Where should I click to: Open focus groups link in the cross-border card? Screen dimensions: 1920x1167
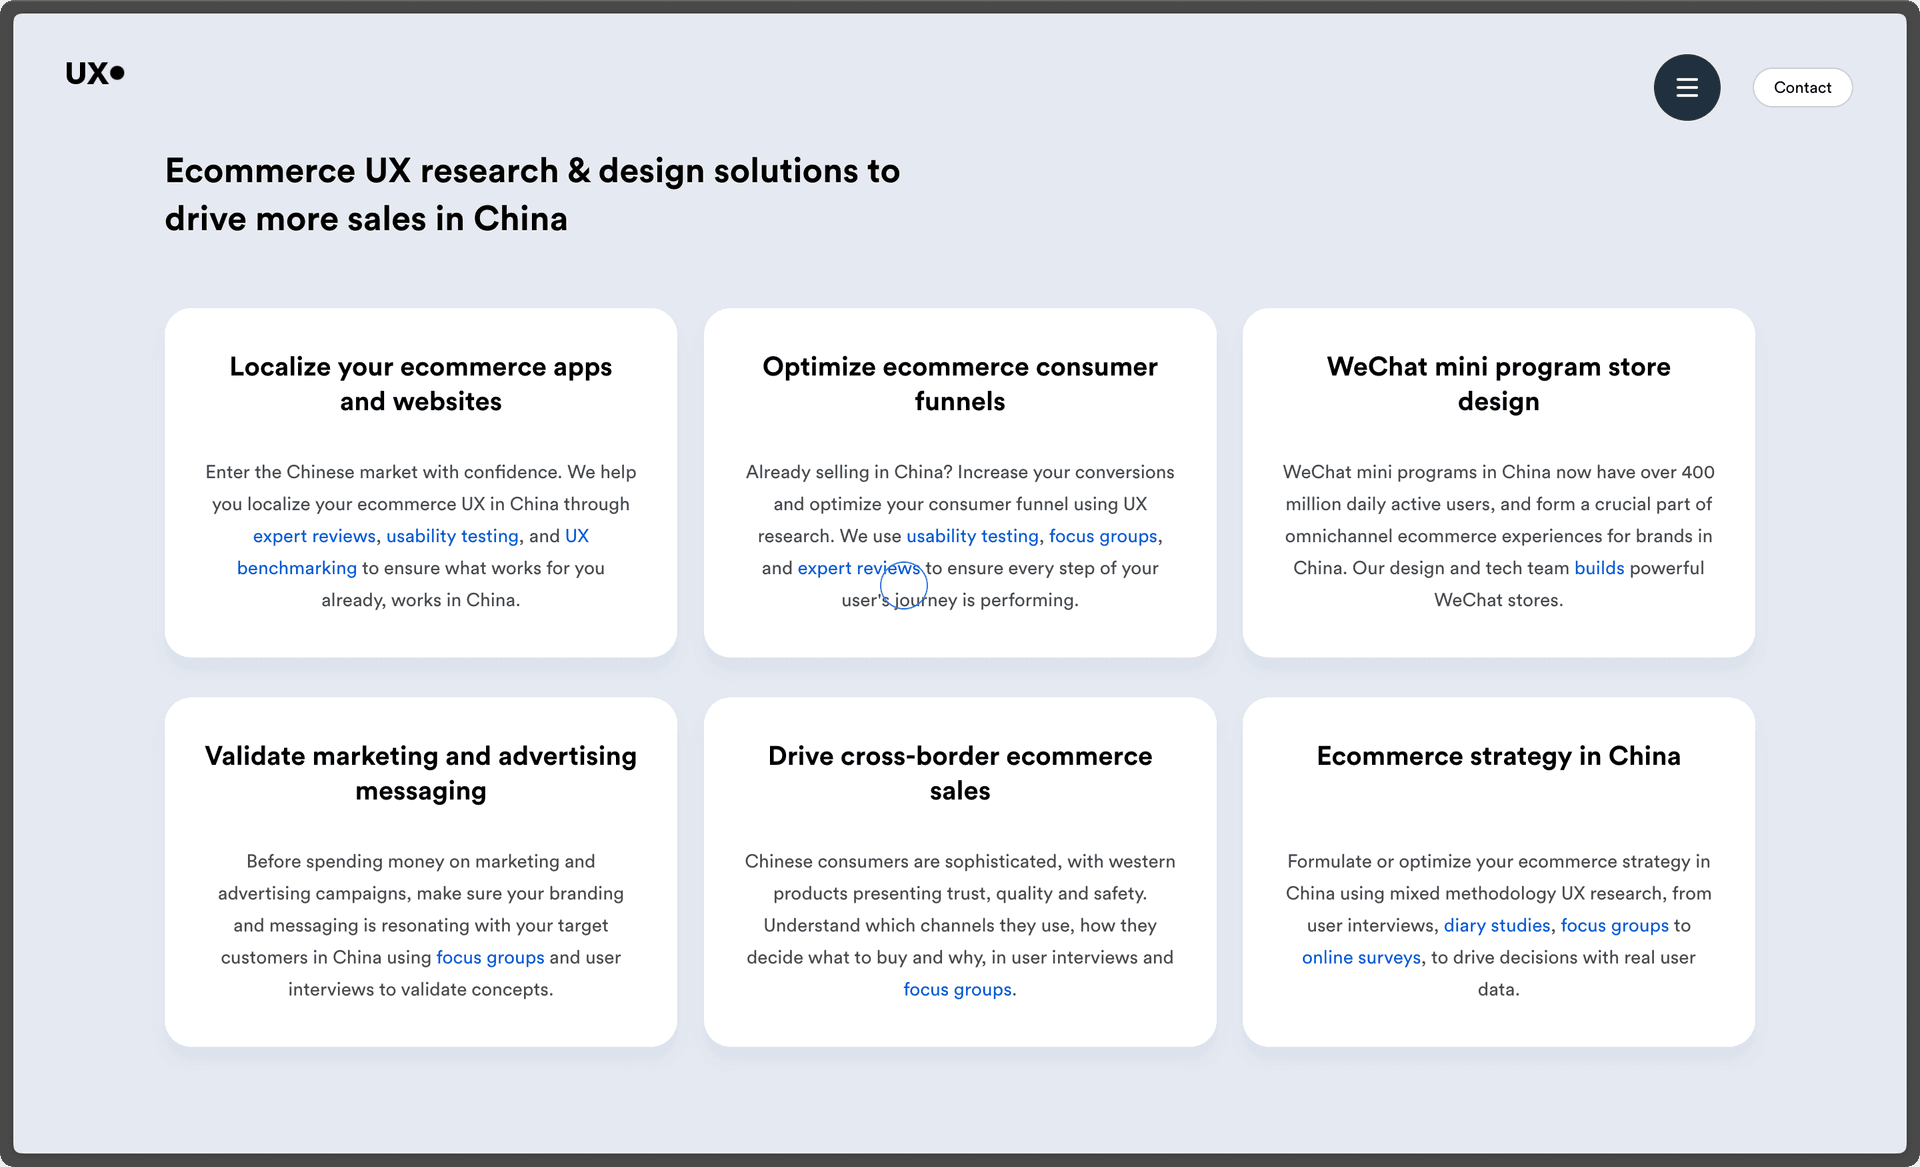point(956,989)
